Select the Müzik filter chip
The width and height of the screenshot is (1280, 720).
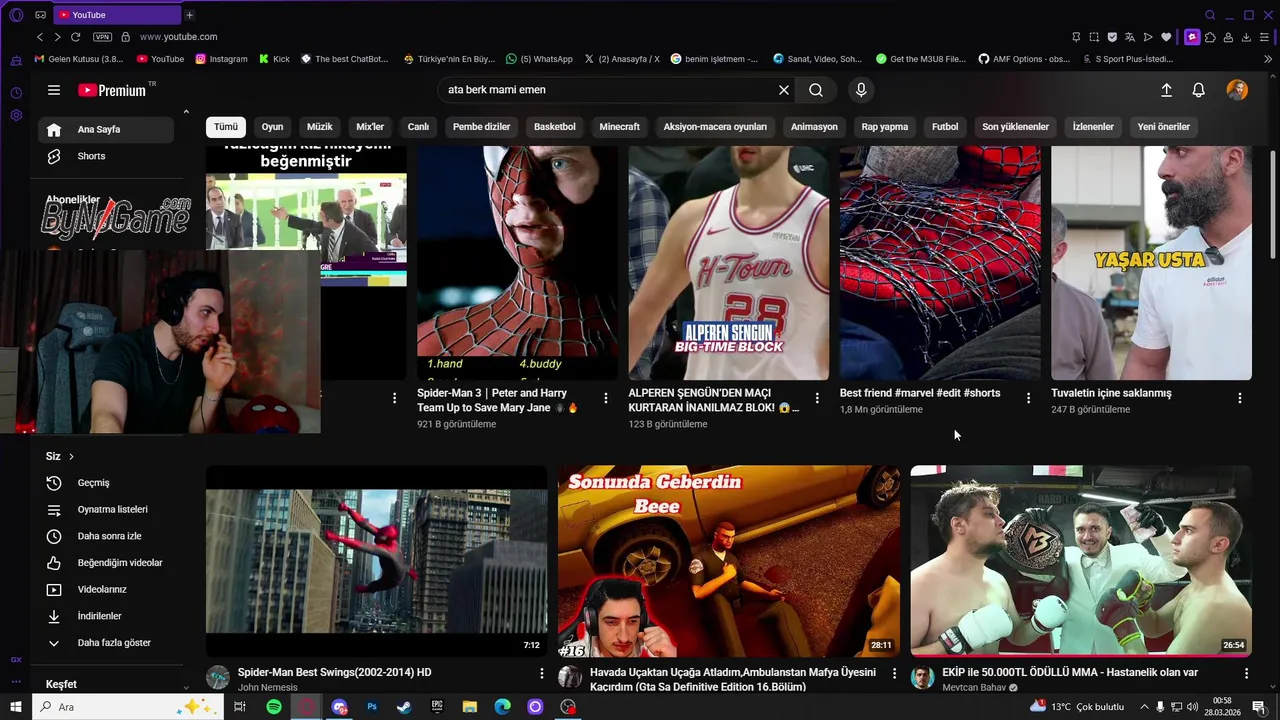click(x=319, y=127)
